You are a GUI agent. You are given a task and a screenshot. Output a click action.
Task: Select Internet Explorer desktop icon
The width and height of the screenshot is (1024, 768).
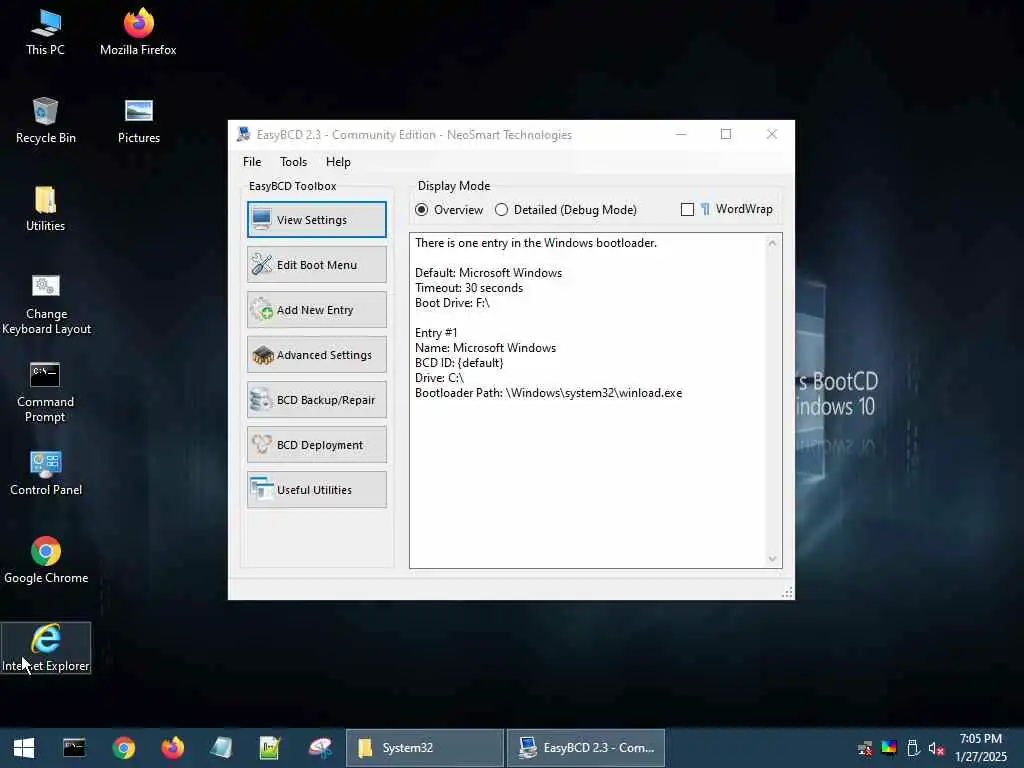pyautogui.click(x=46, y=648)
